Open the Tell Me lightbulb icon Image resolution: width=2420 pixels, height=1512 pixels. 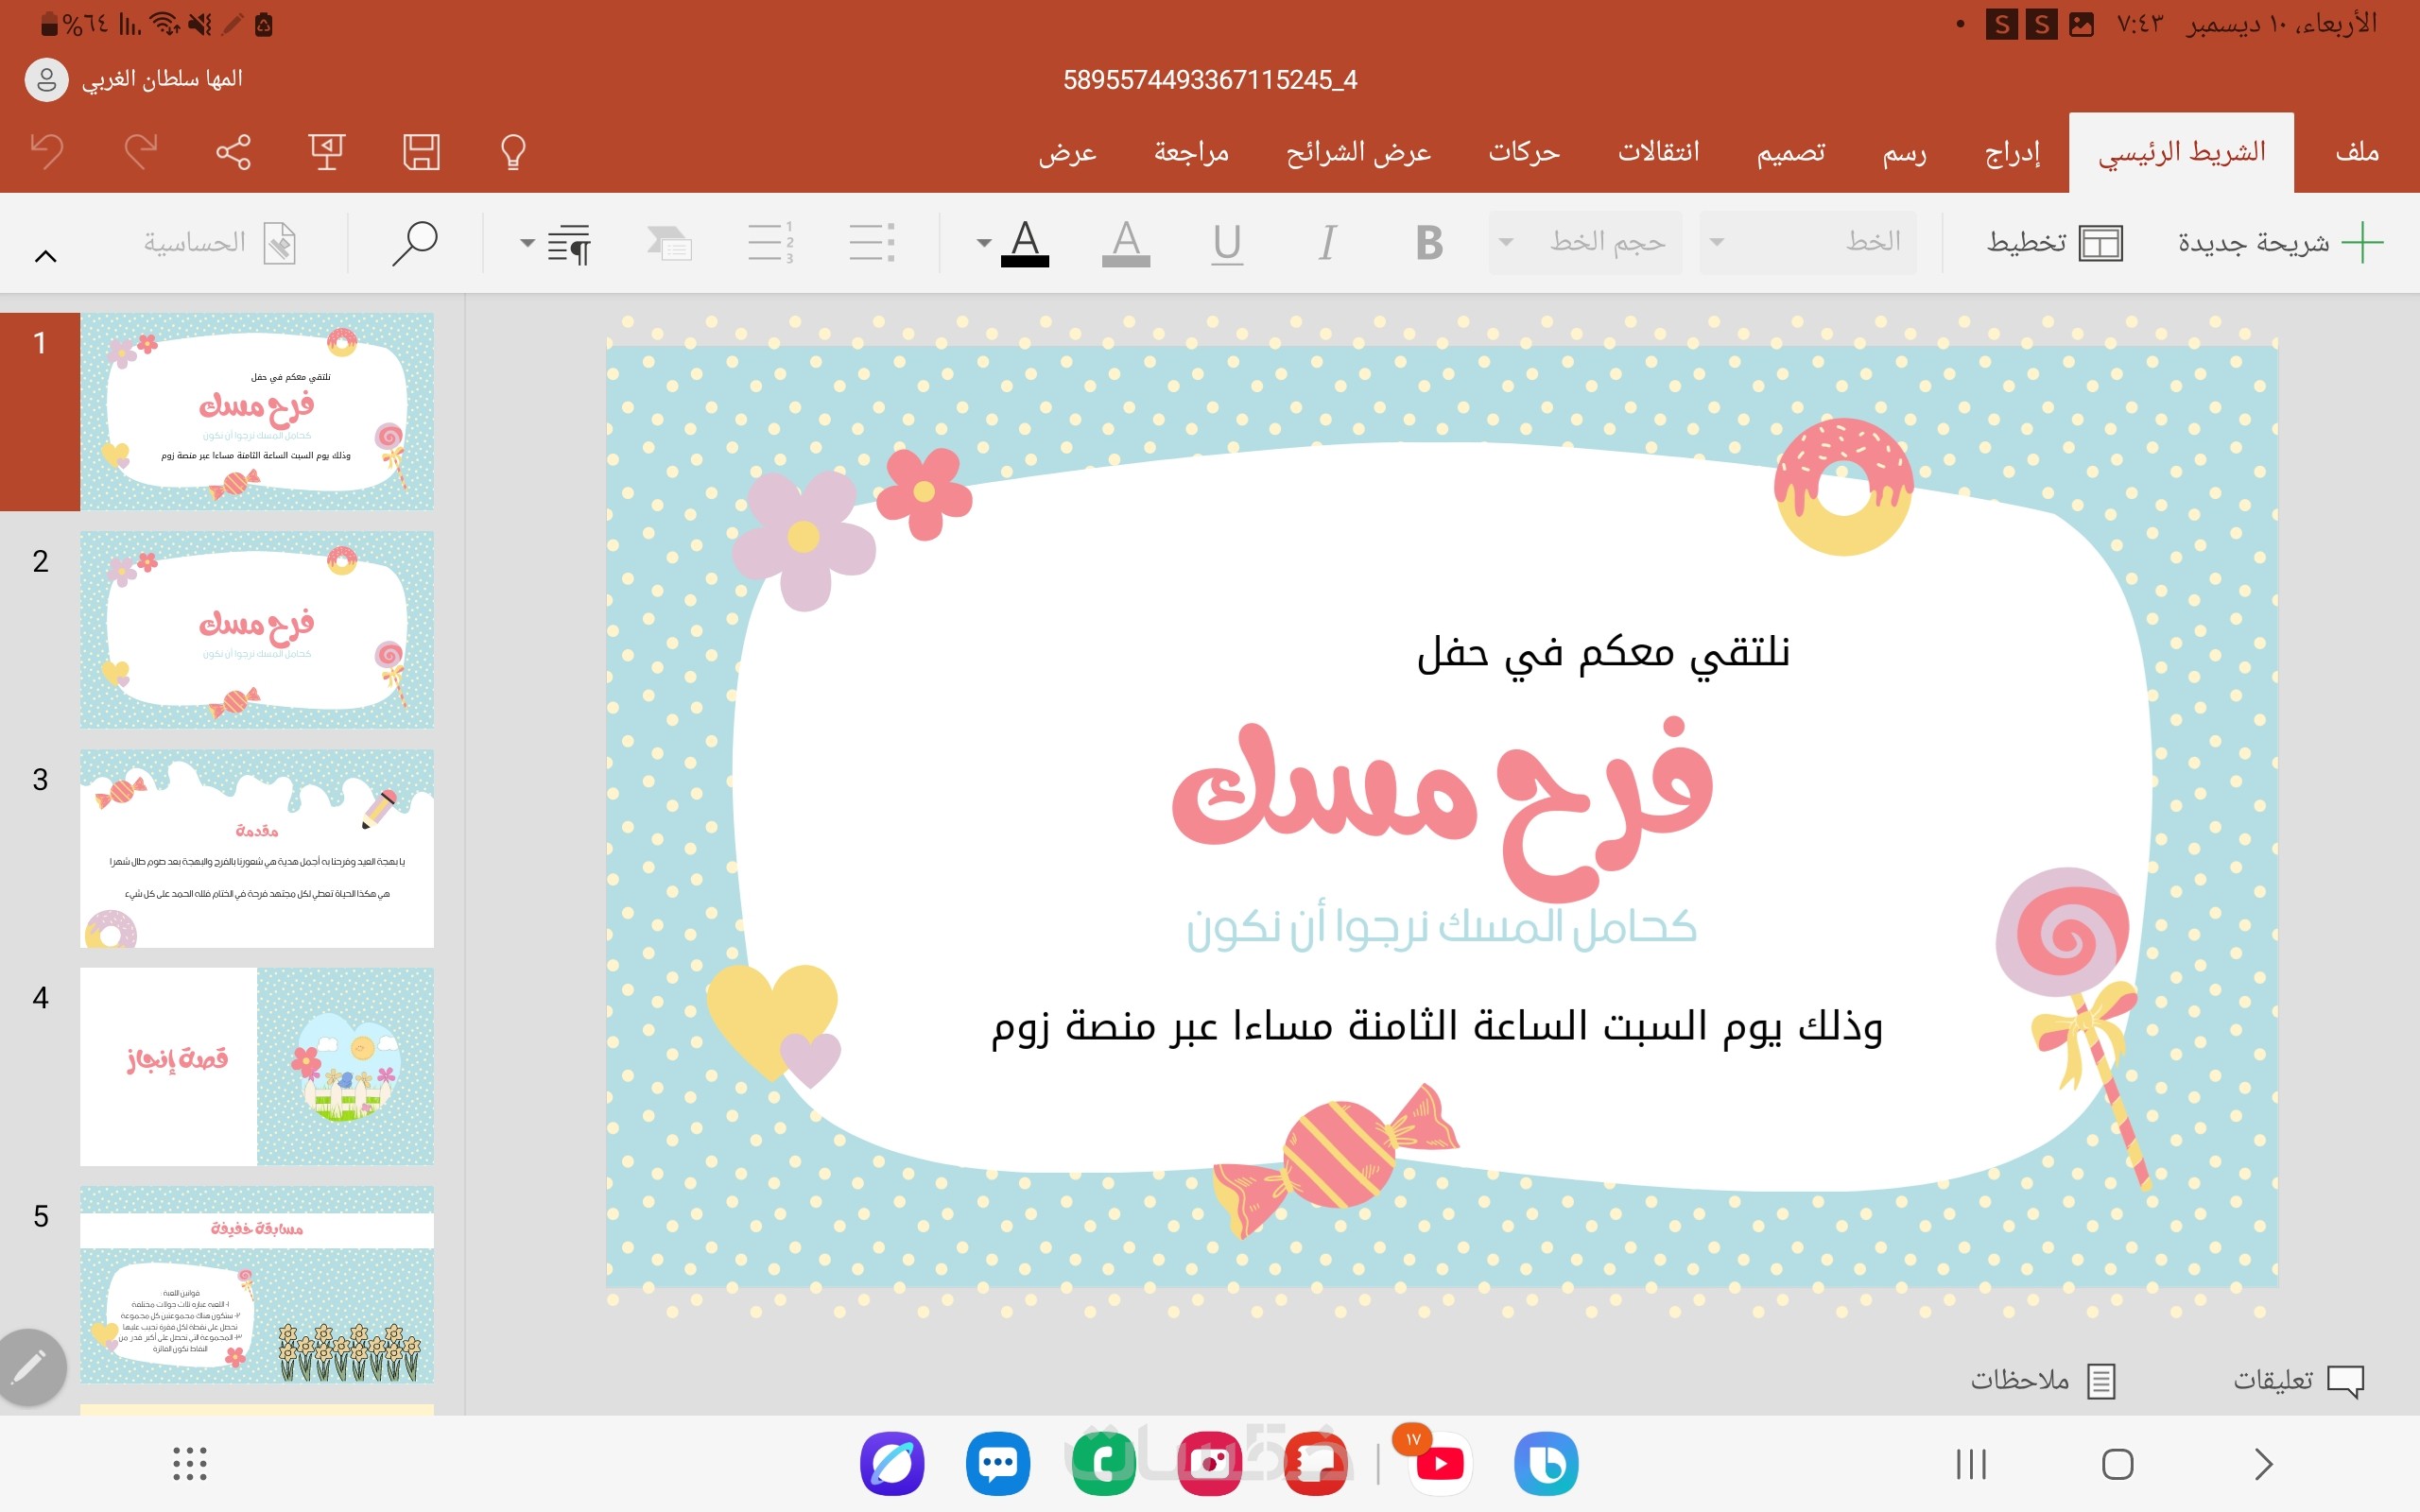pos(513,152)
